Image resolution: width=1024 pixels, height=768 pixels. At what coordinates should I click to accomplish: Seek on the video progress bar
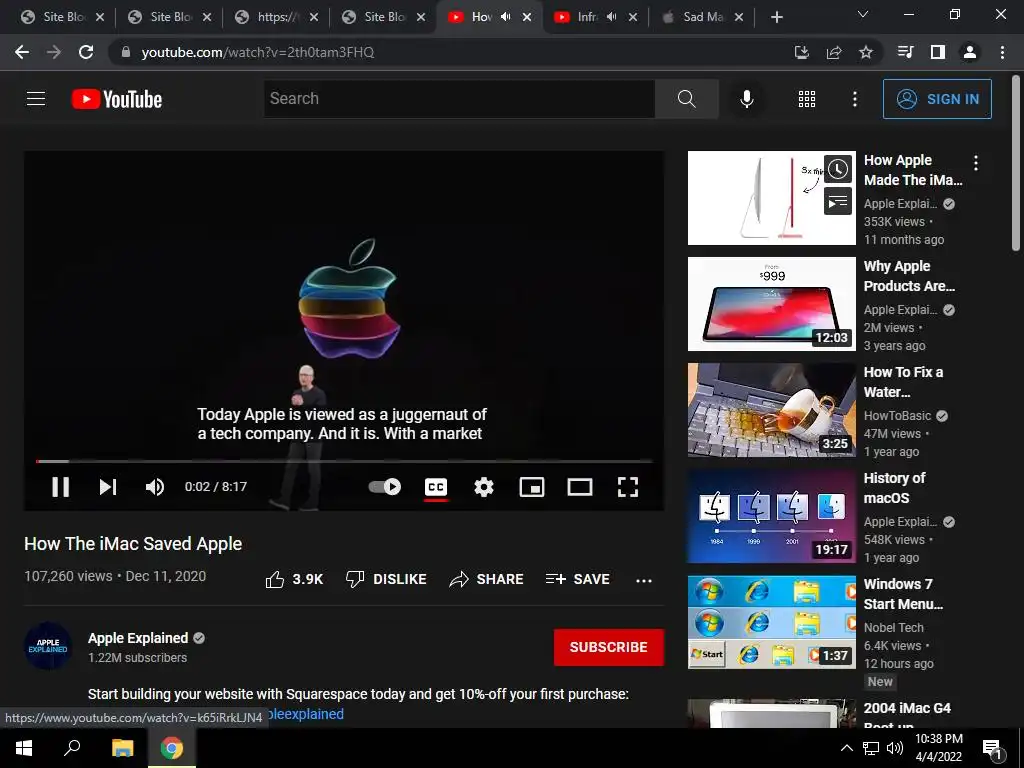tap(344, 461)
